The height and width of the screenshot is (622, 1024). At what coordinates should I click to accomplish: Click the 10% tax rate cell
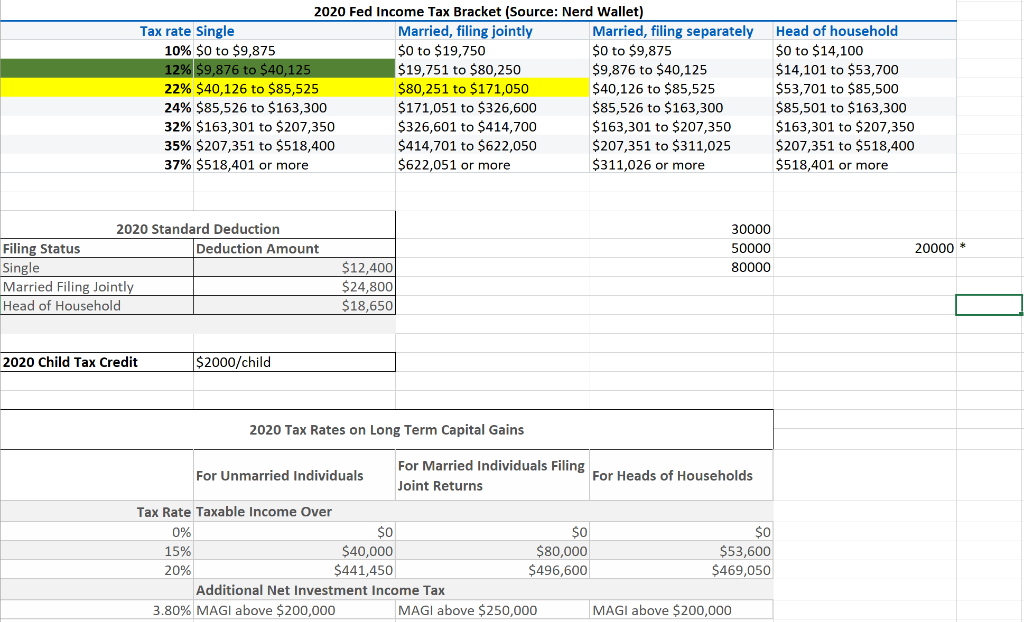97,50
